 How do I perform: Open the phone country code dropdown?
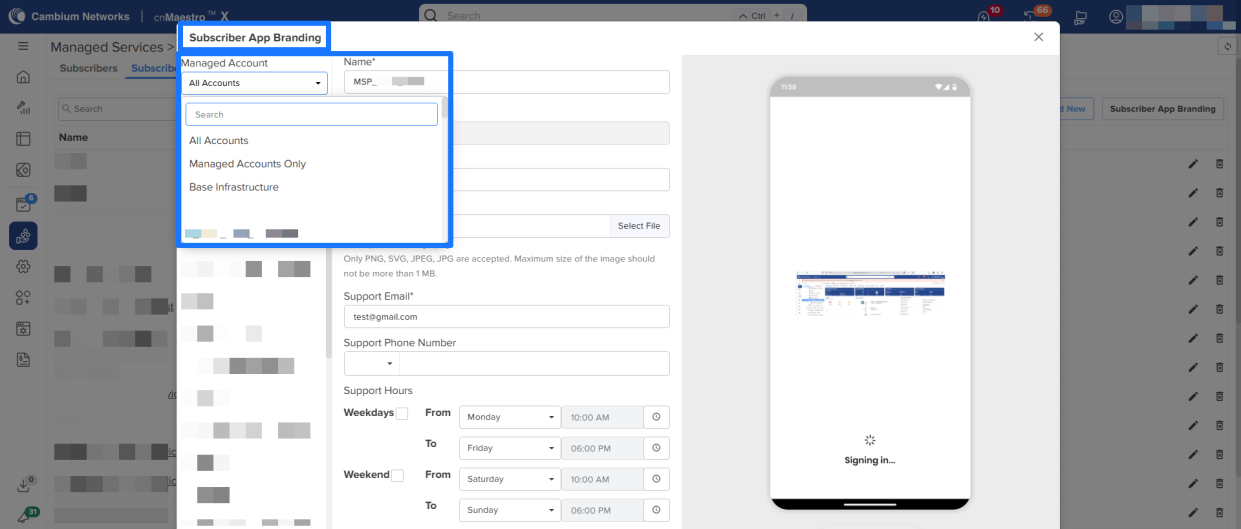point(371,363)
